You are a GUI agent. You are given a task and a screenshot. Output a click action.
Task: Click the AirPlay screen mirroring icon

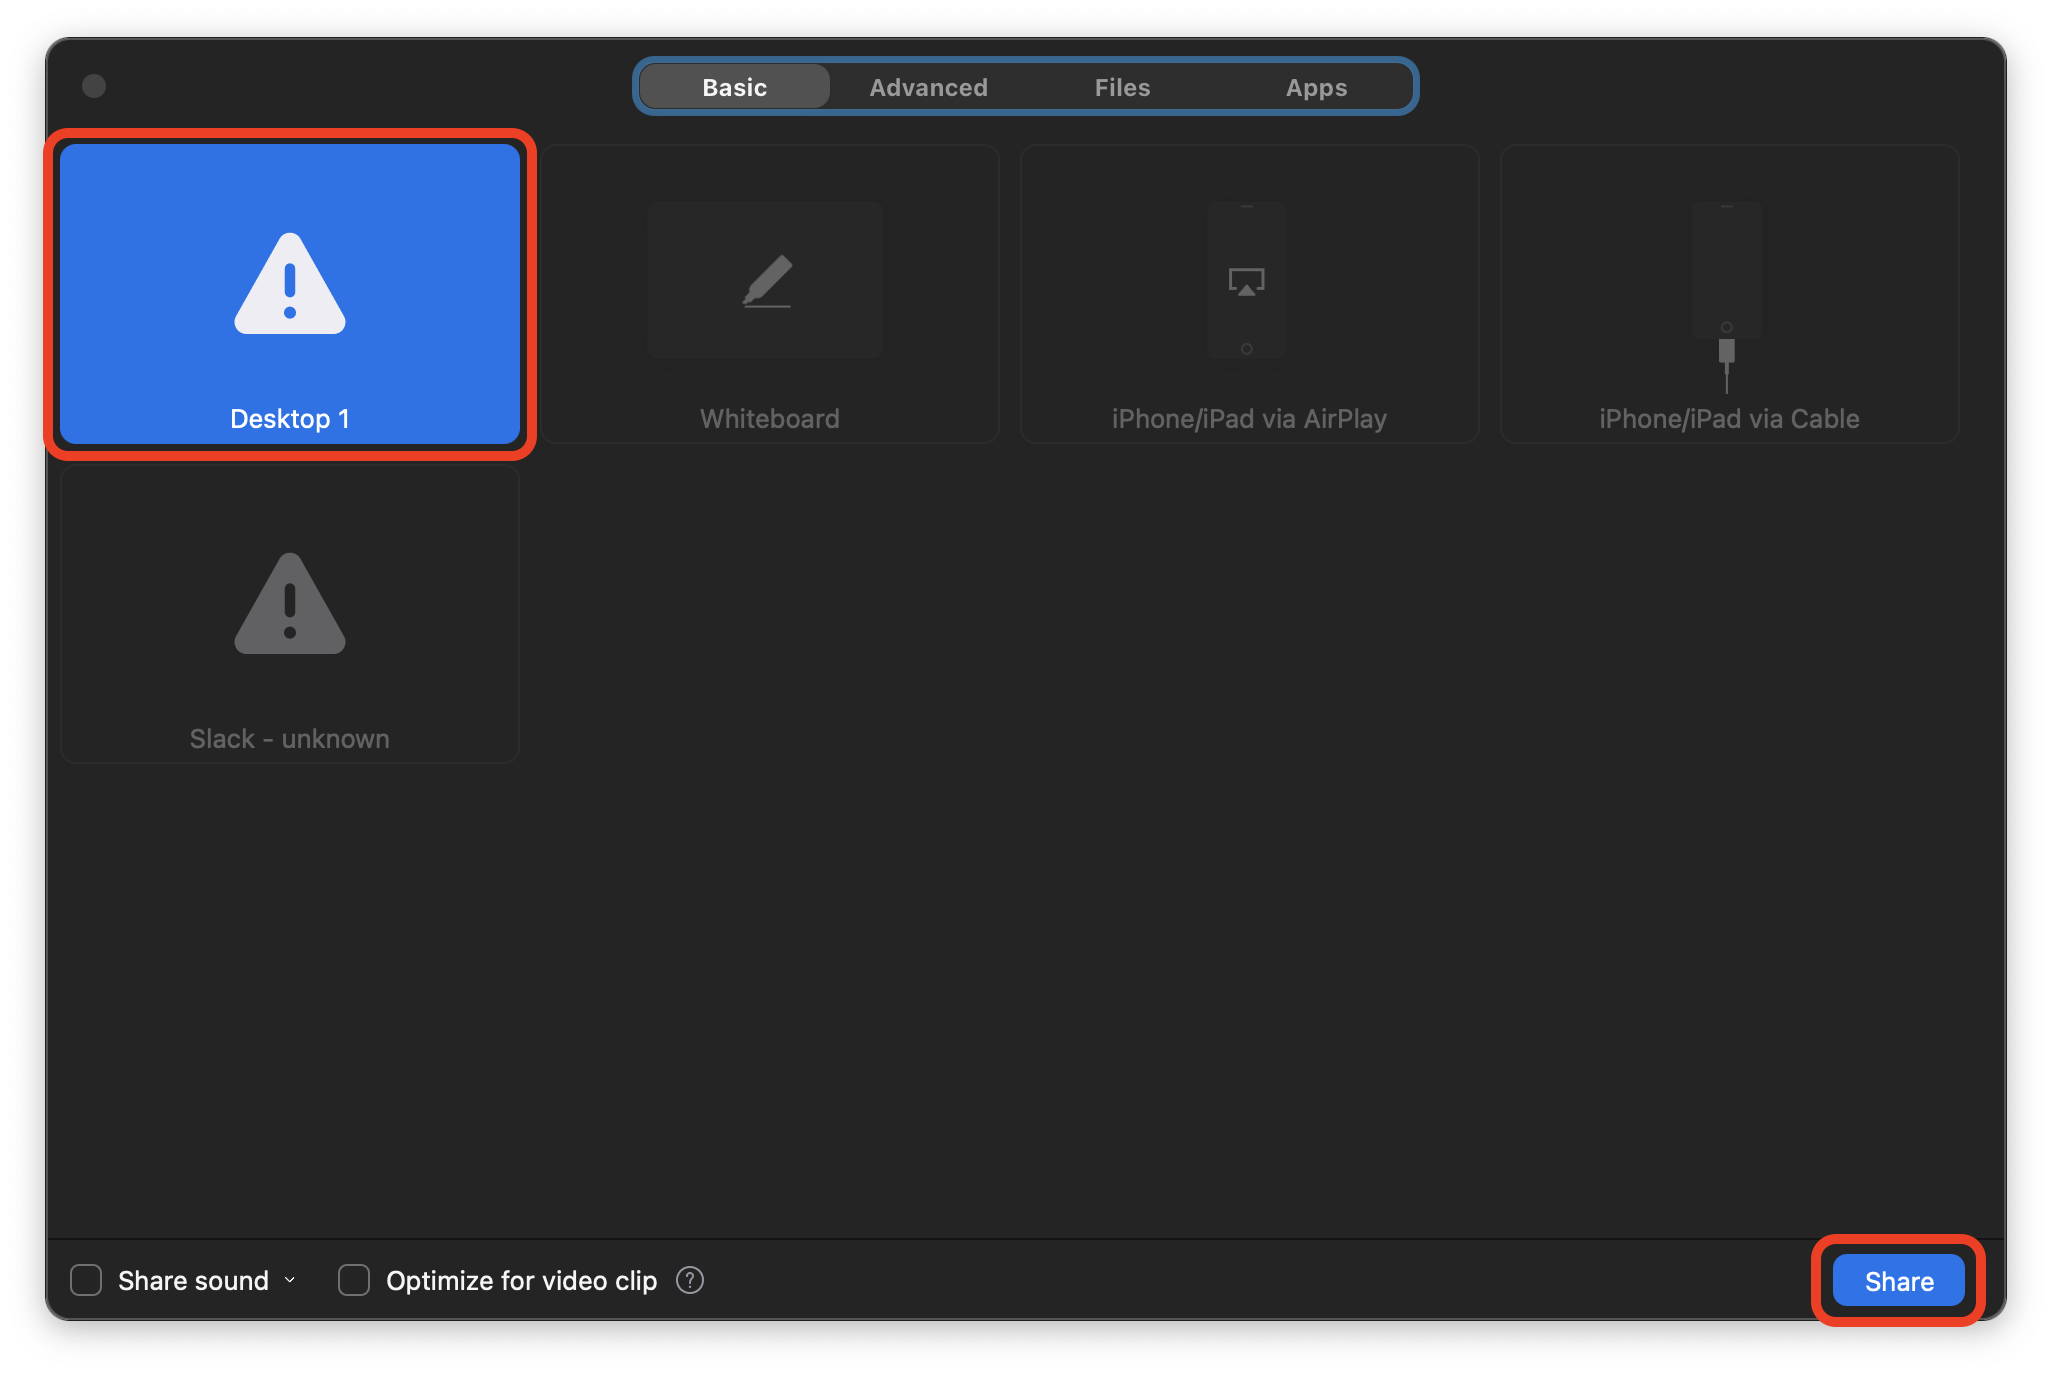pos(1246,283)
